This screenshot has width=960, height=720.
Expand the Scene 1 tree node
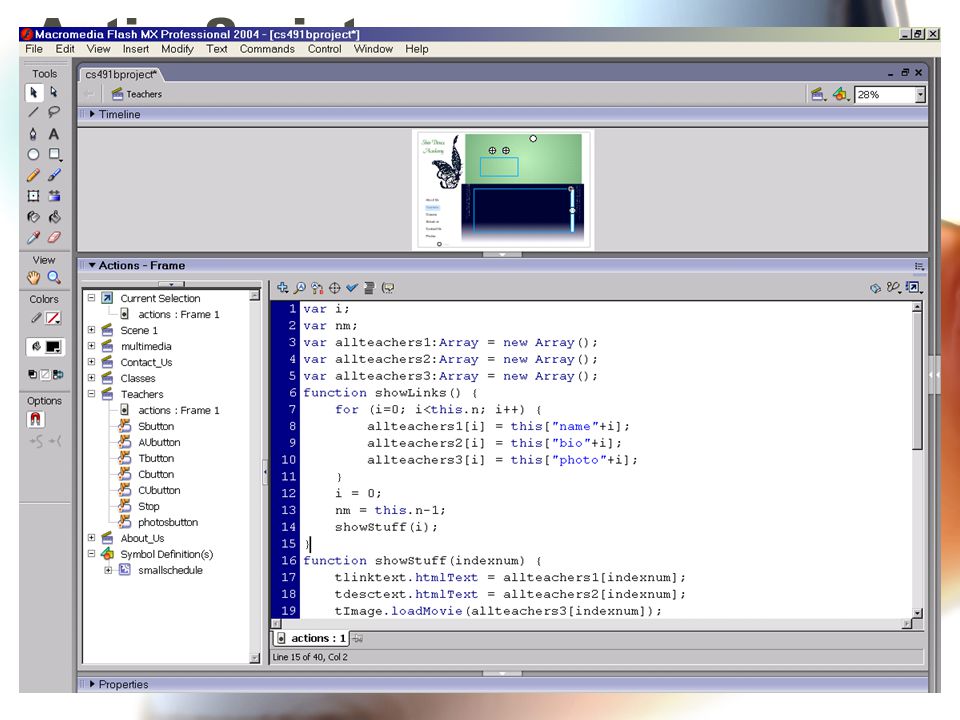[x=91, y=330]
